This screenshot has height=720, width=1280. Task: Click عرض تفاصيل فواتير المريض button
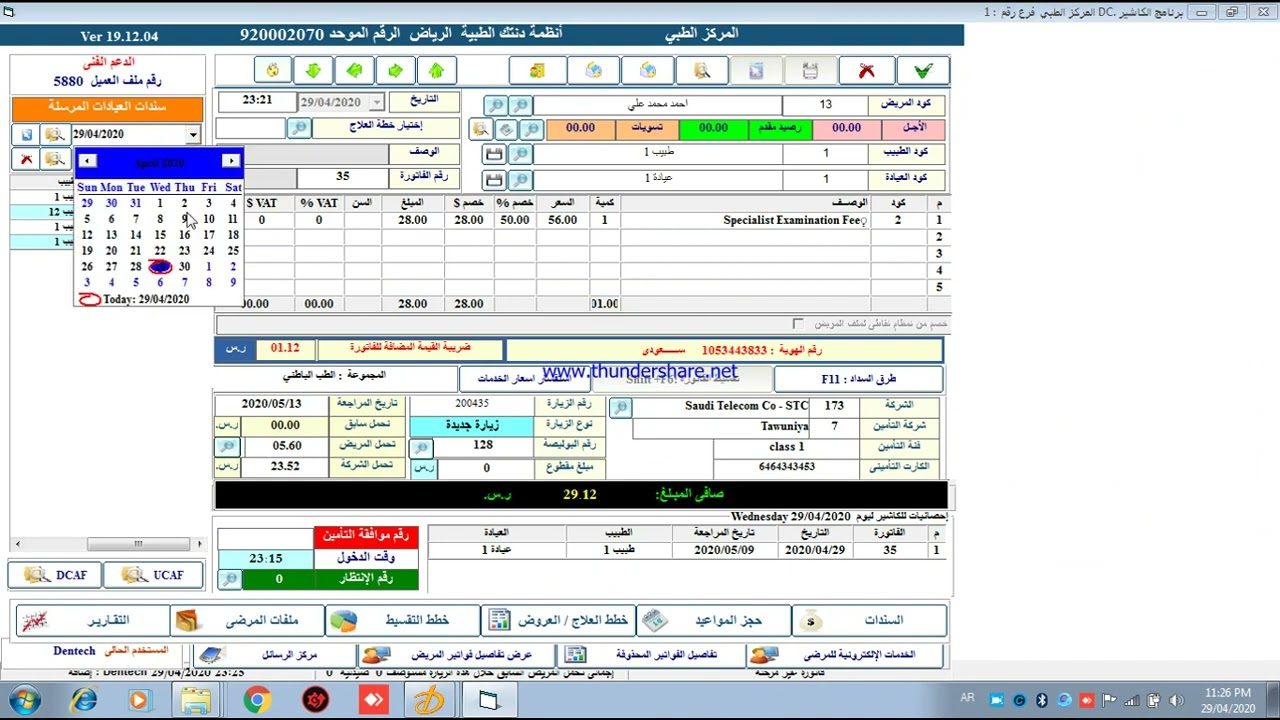(456, 655)
